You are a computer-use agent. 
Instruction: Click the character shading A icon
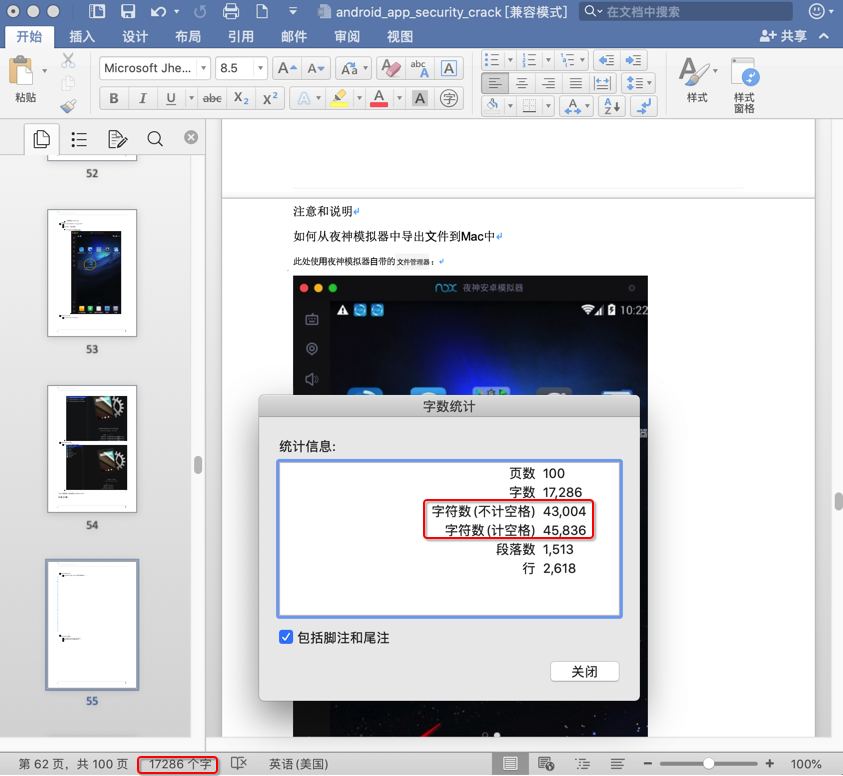pos(420,98)
